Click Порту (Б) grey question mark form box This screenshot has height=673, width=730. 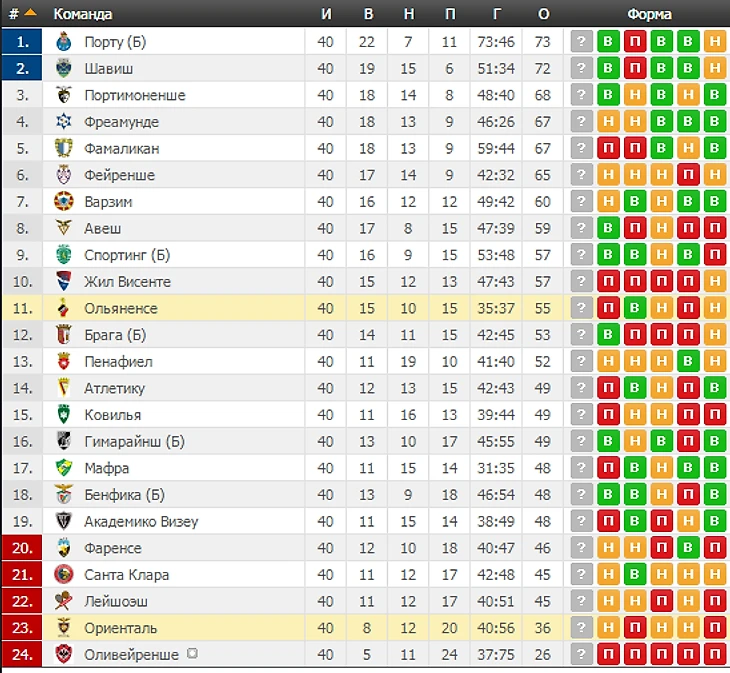(581, 42)
